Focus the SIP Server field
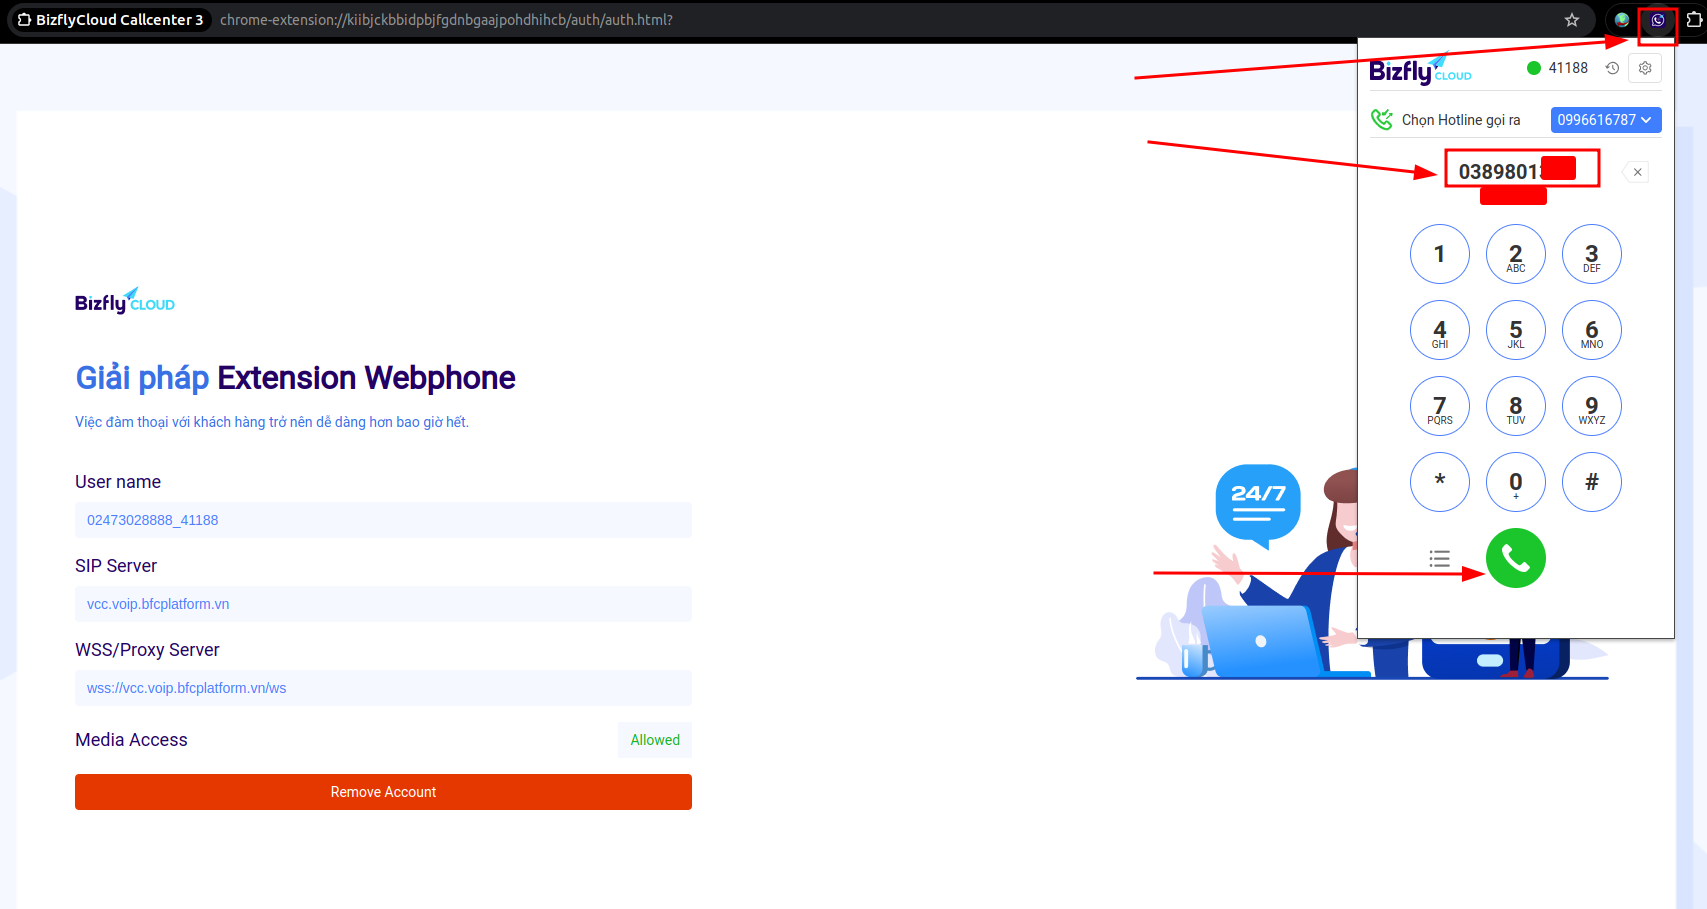 pyautogui.click(x=383, y=604)
